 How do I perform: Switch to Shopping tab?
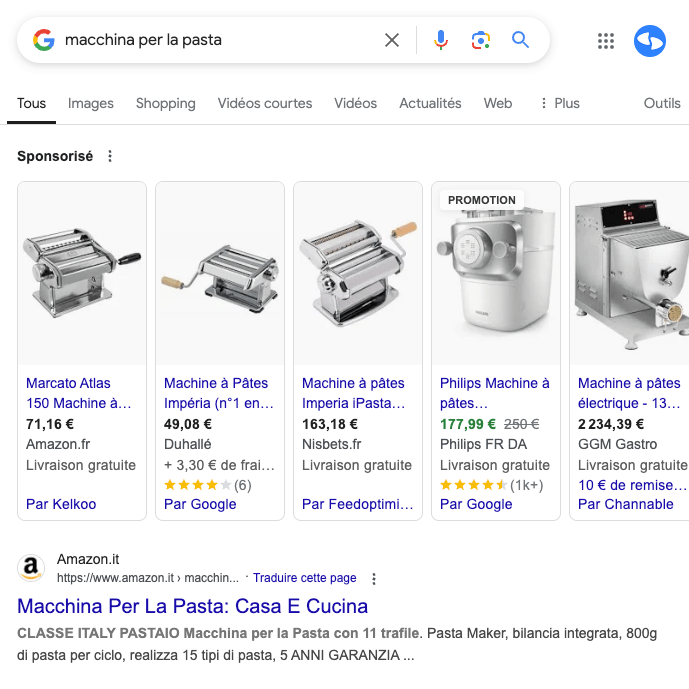tap(166, 103)
